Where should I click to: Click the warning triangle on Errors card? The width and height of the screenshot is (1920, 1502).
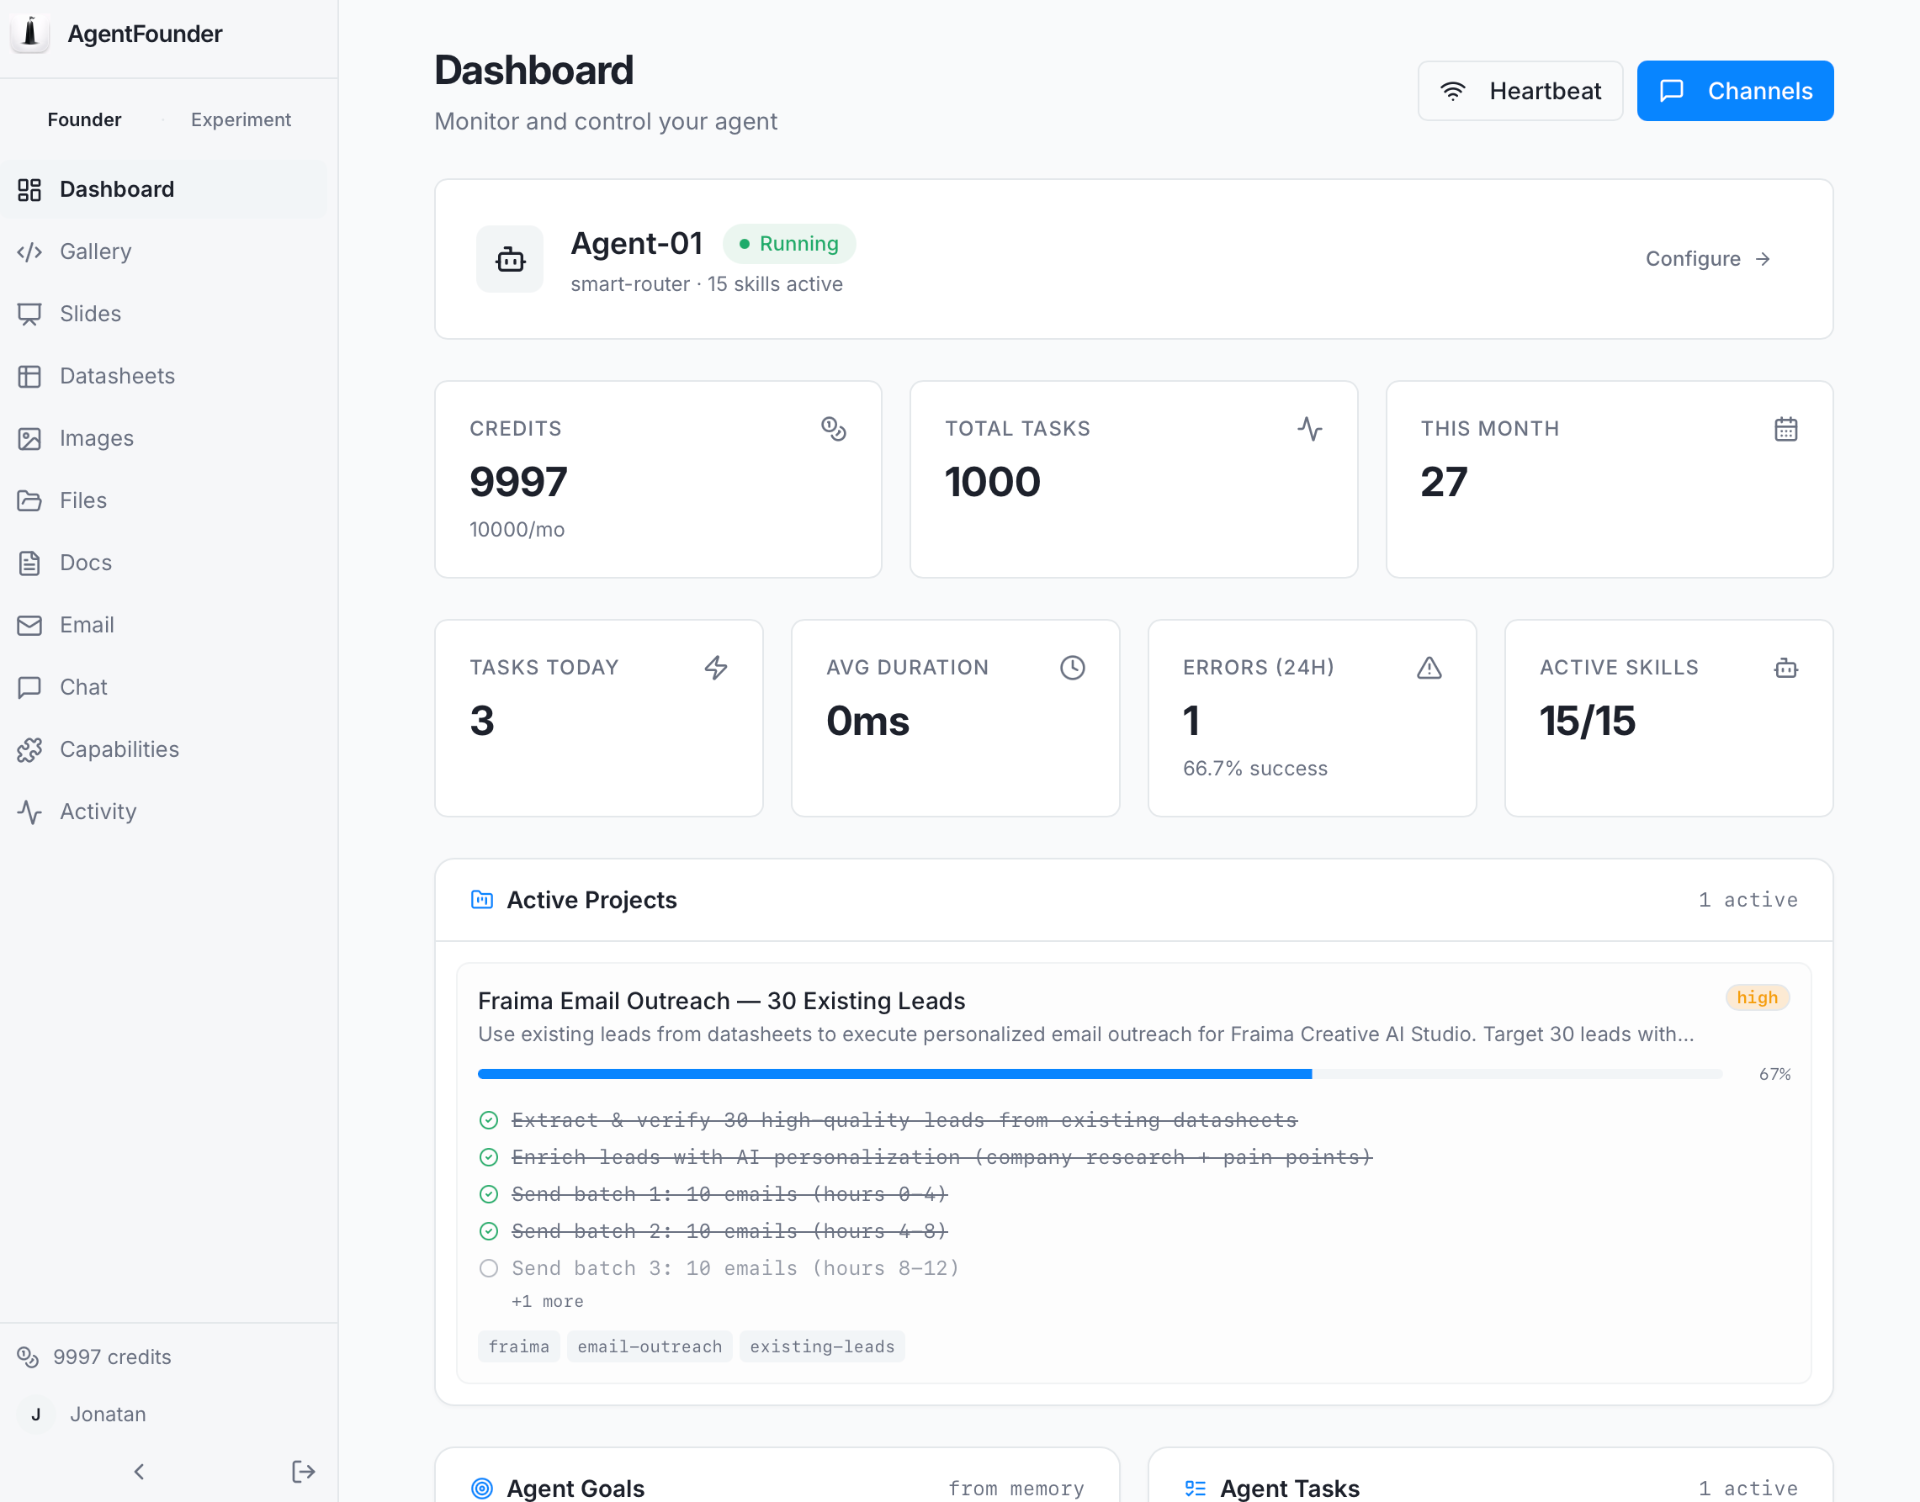coord(1429,668)
